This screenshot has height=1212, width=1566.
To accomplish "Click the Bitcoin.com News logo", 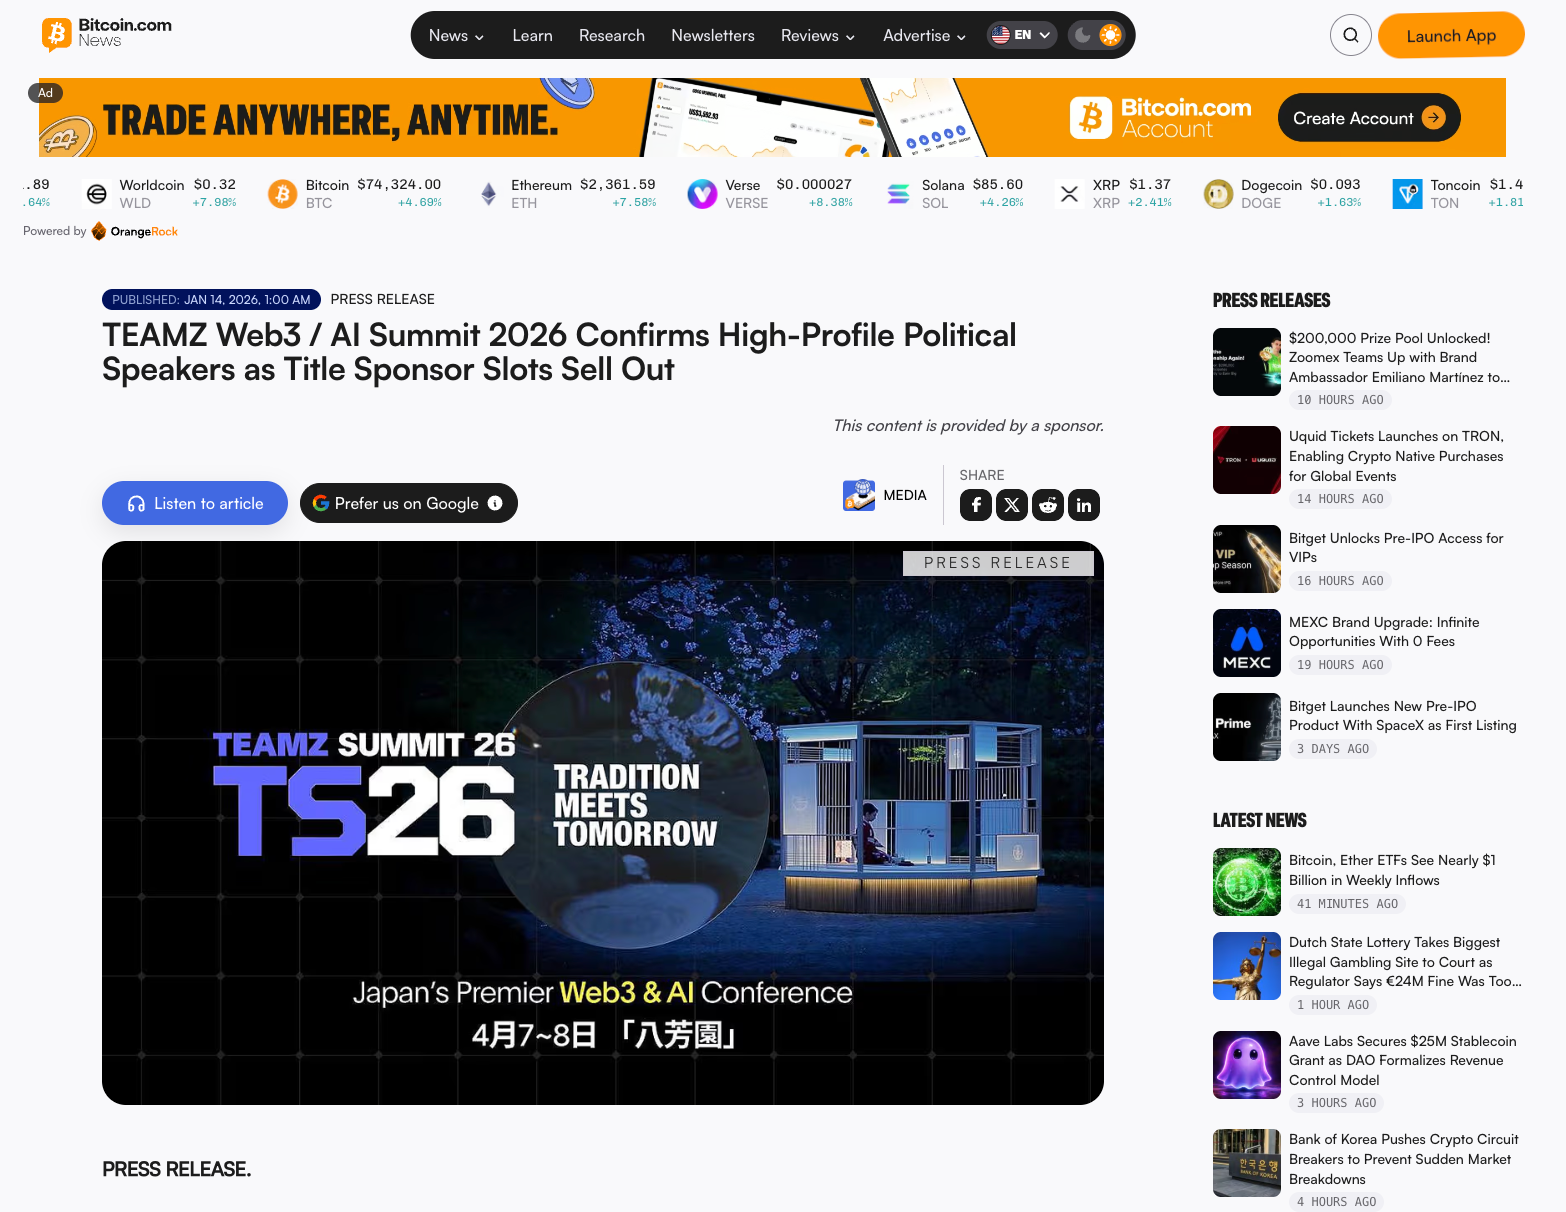I will pos(107,33).
